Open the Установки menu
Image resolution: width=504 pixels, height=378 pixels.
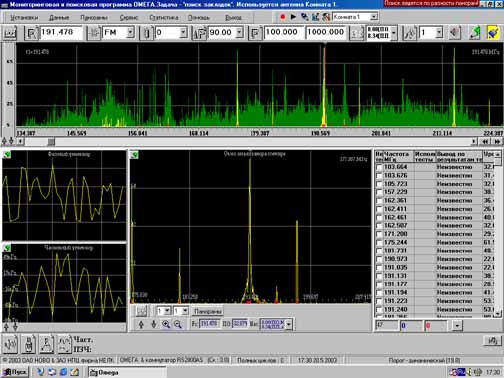click(24, 17)
